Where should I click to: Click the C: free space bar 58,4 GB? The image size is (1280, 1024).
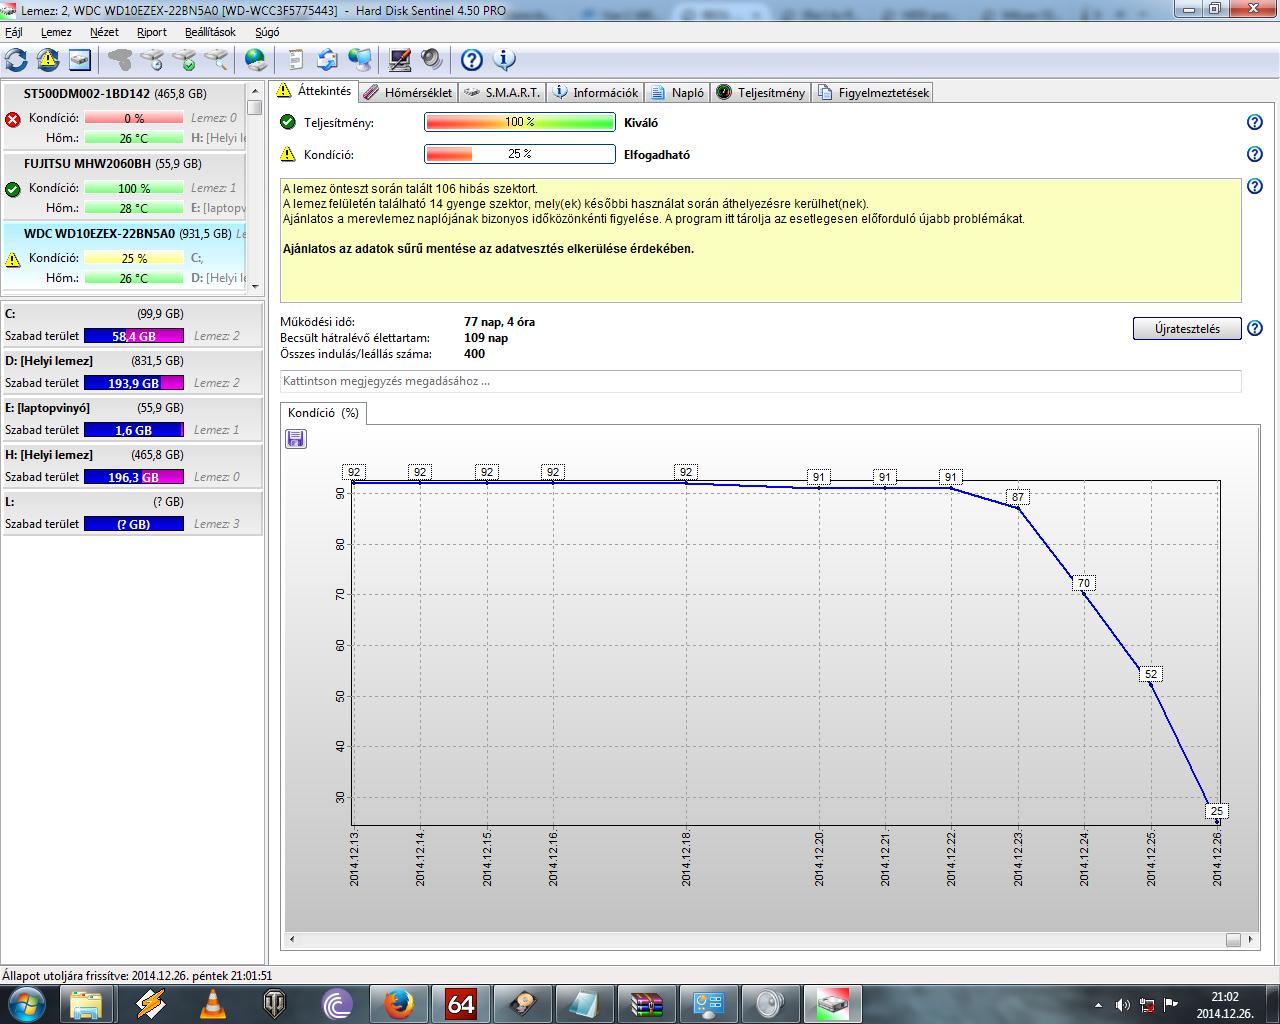tap(134, 336)
